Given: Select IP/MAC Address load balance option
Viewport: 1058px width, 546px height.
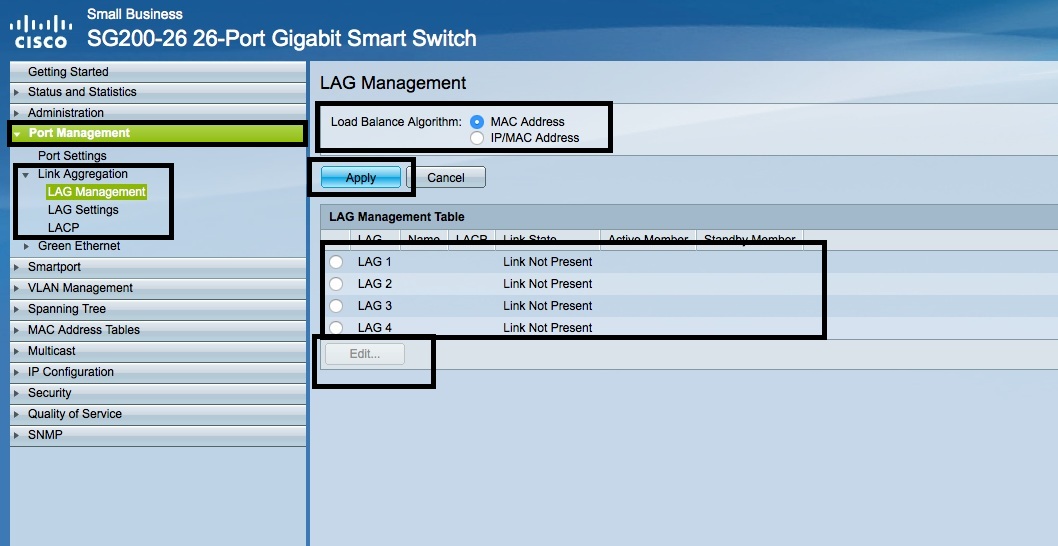Looking at the screenshot, I should (x=477, y=138).
